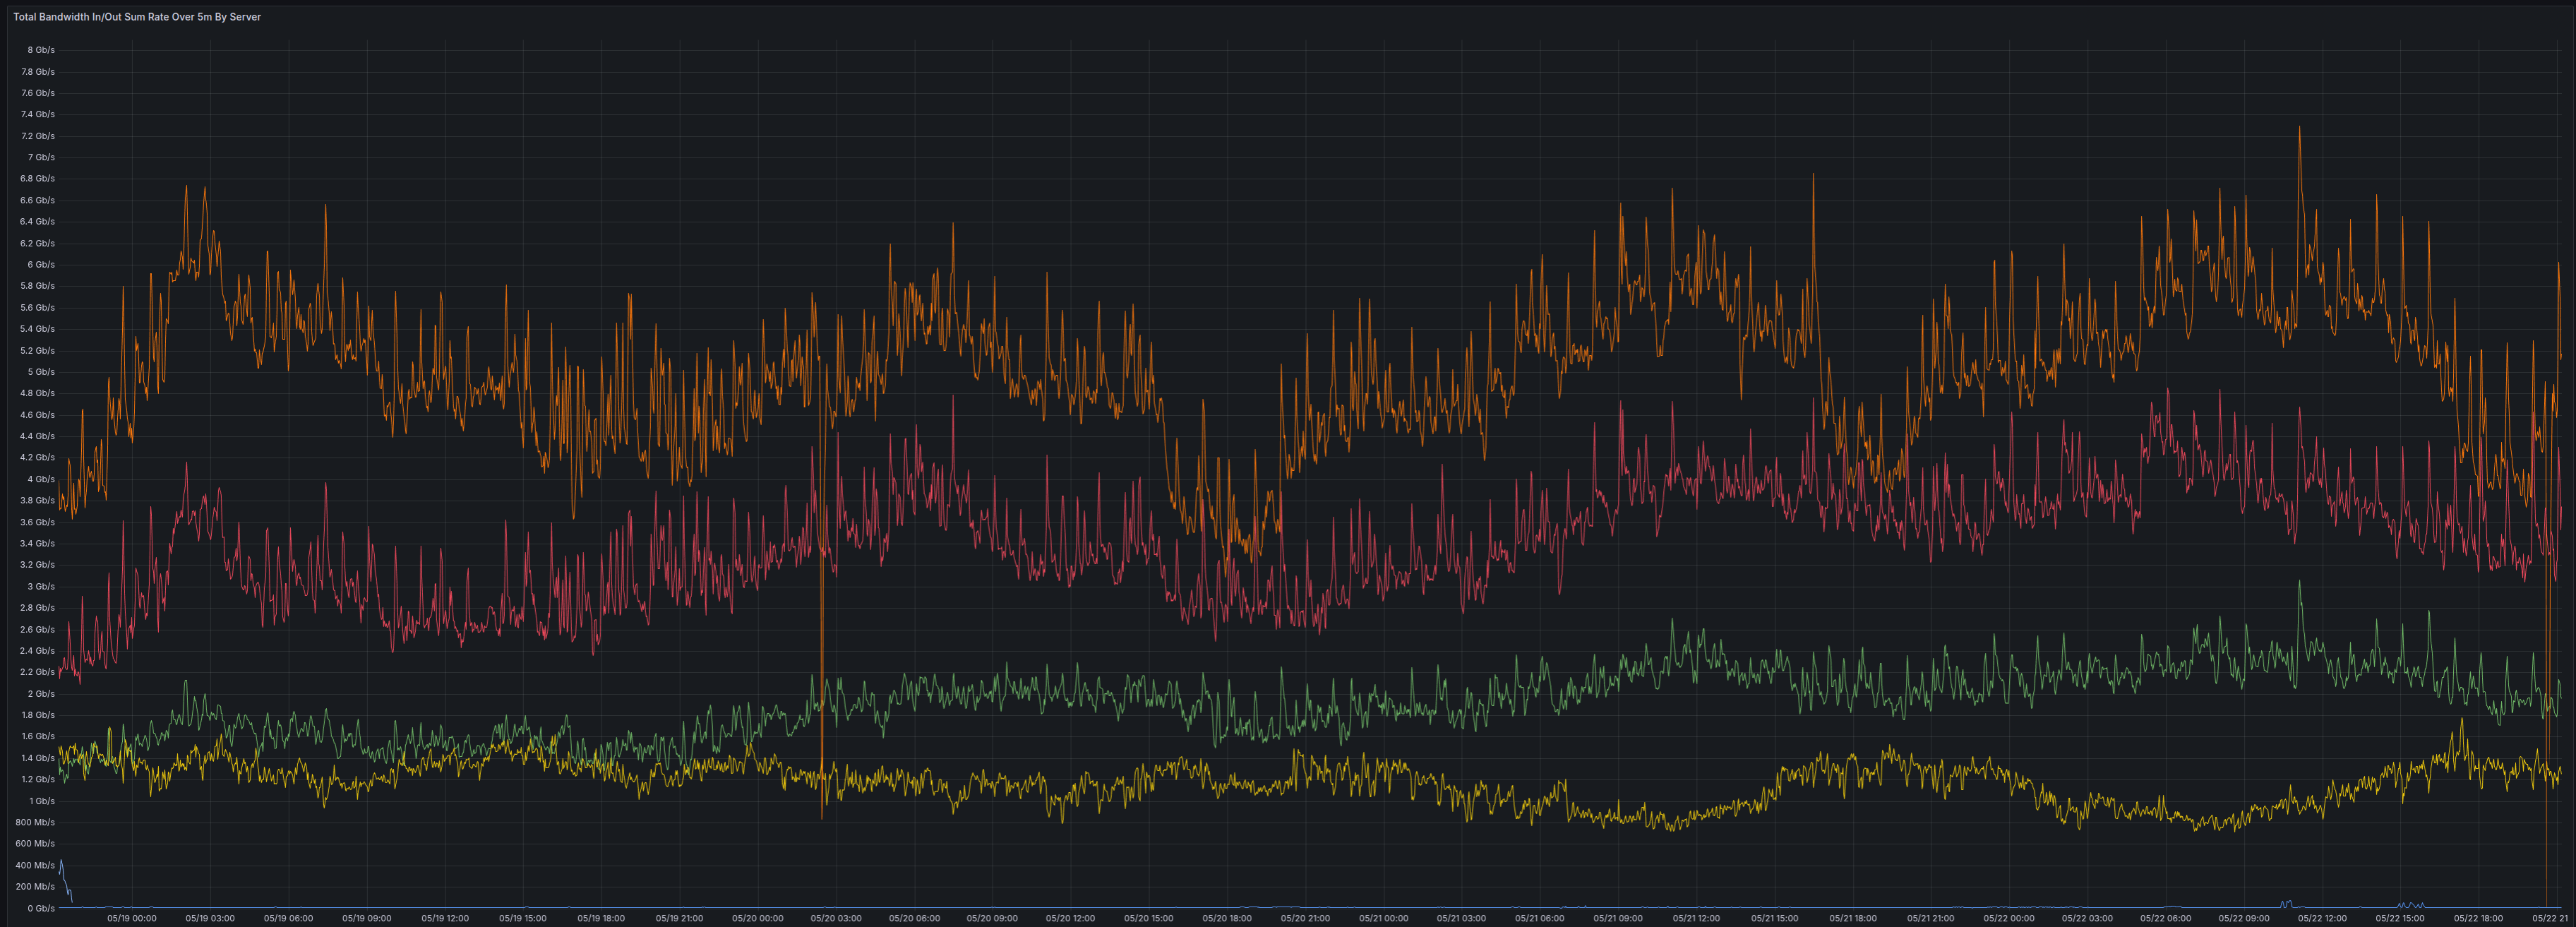Click the orange series highest peak above 7.2 Gb/s
Image resolution: width=2576 pixels, height=927 pixels.
2299,128
